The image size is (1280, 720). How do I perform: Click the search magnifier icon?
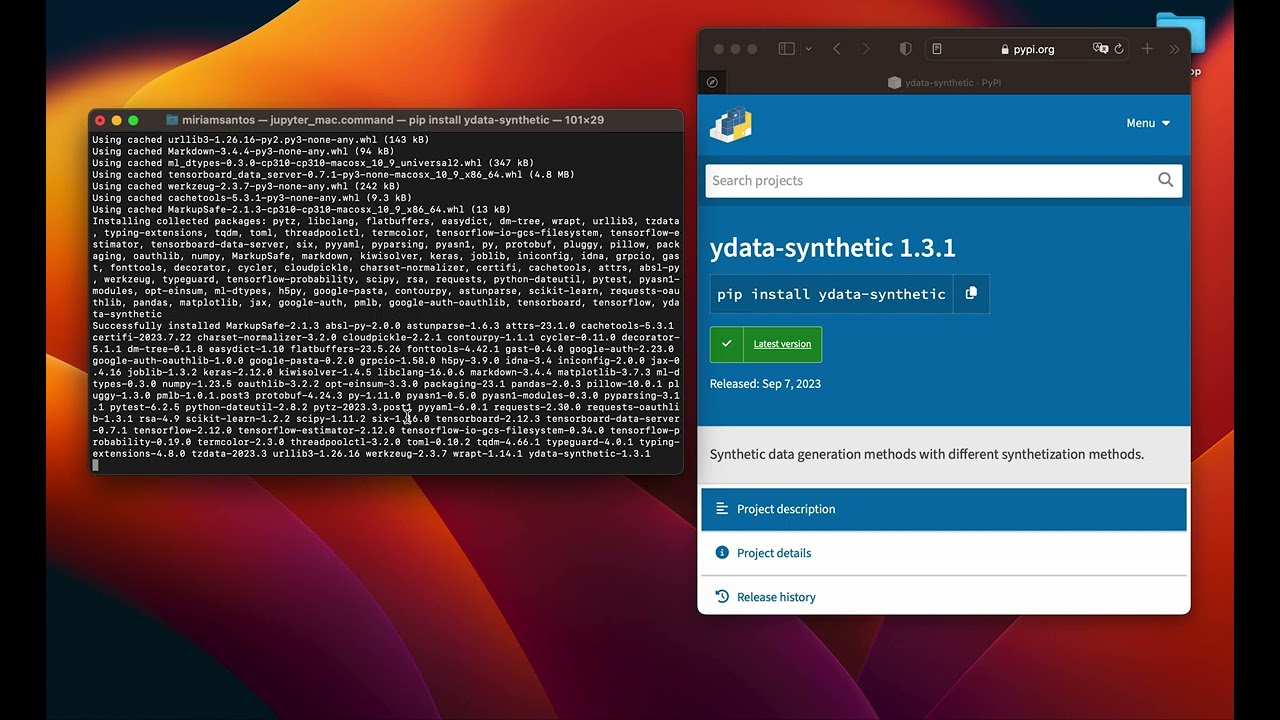click(x=1166, y=180)
